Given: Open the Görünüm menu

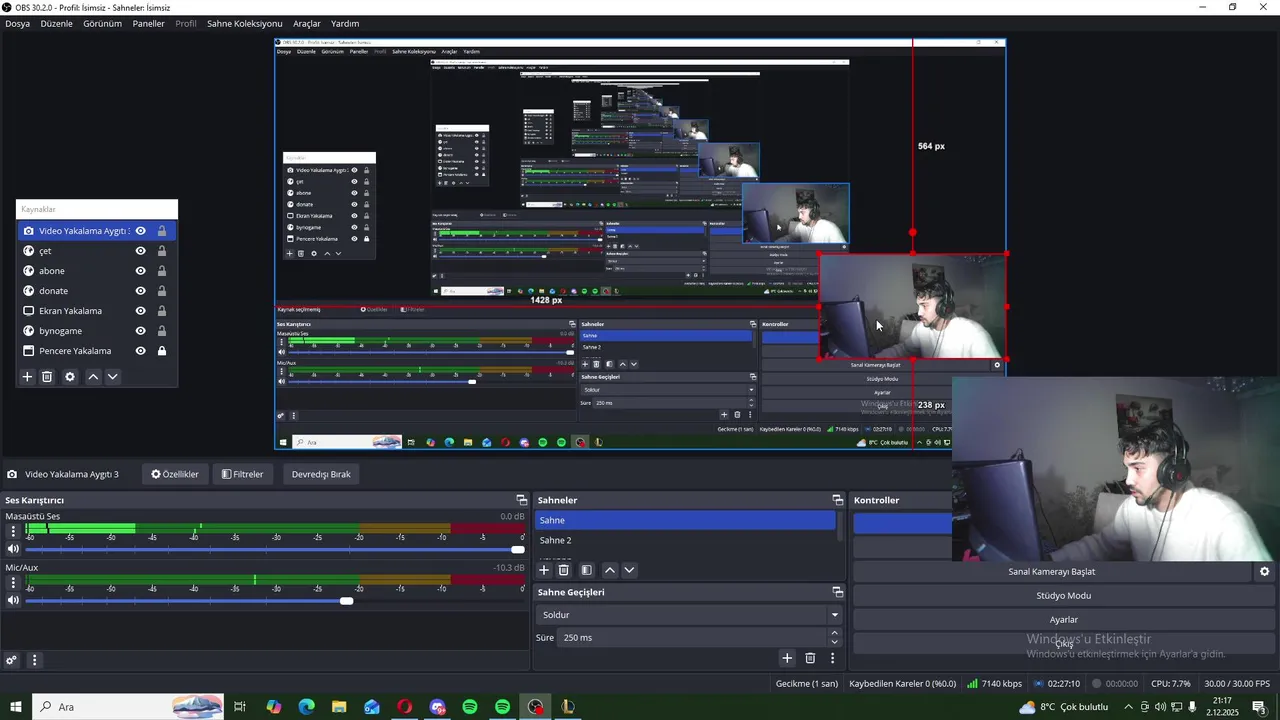Looking at the screenshot, I should click(102, 23).
